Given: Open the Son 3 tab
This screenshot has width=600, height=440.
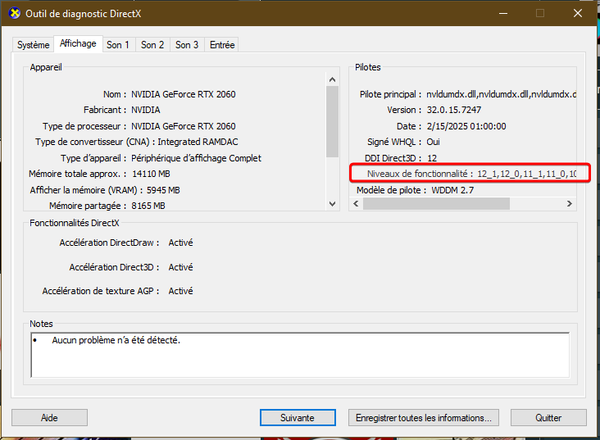Looking at the screenshot, I should point(187,45).
